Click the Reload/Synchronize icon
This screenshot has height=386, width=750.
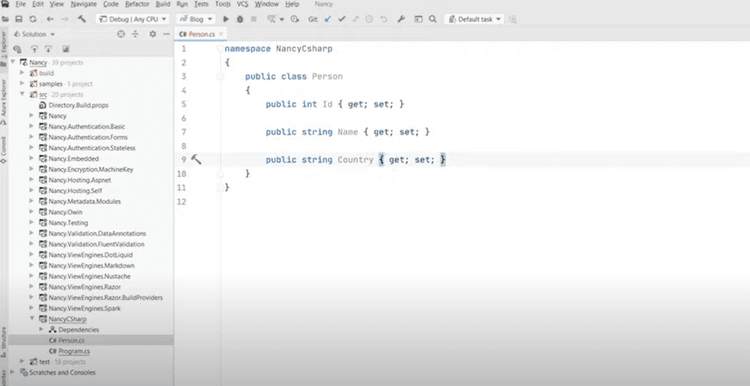33,20
